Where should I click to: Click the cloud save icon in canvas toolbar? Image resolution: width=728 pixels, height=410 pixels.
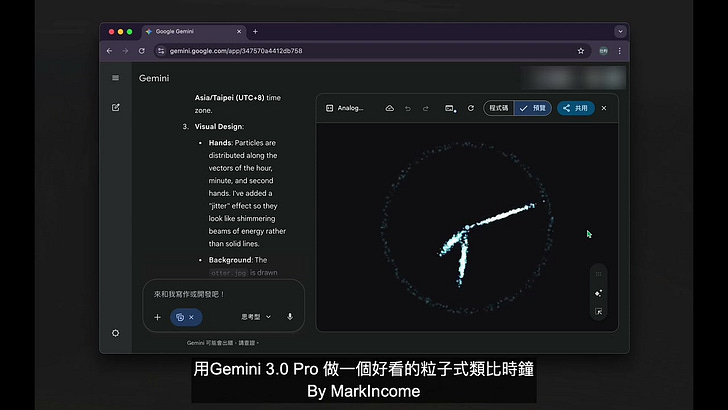[x=390, y=108]
